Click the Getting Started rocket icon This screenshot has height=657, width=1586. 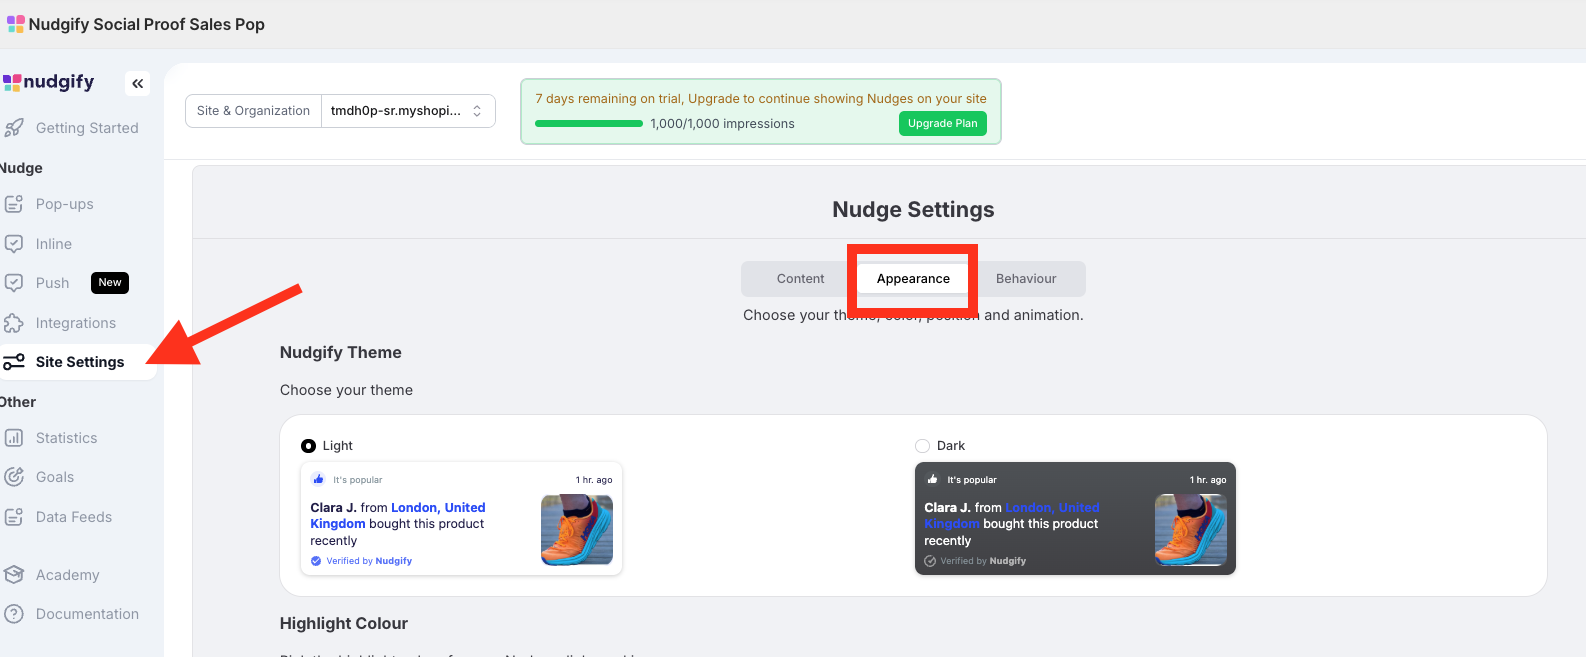[14, 128]
